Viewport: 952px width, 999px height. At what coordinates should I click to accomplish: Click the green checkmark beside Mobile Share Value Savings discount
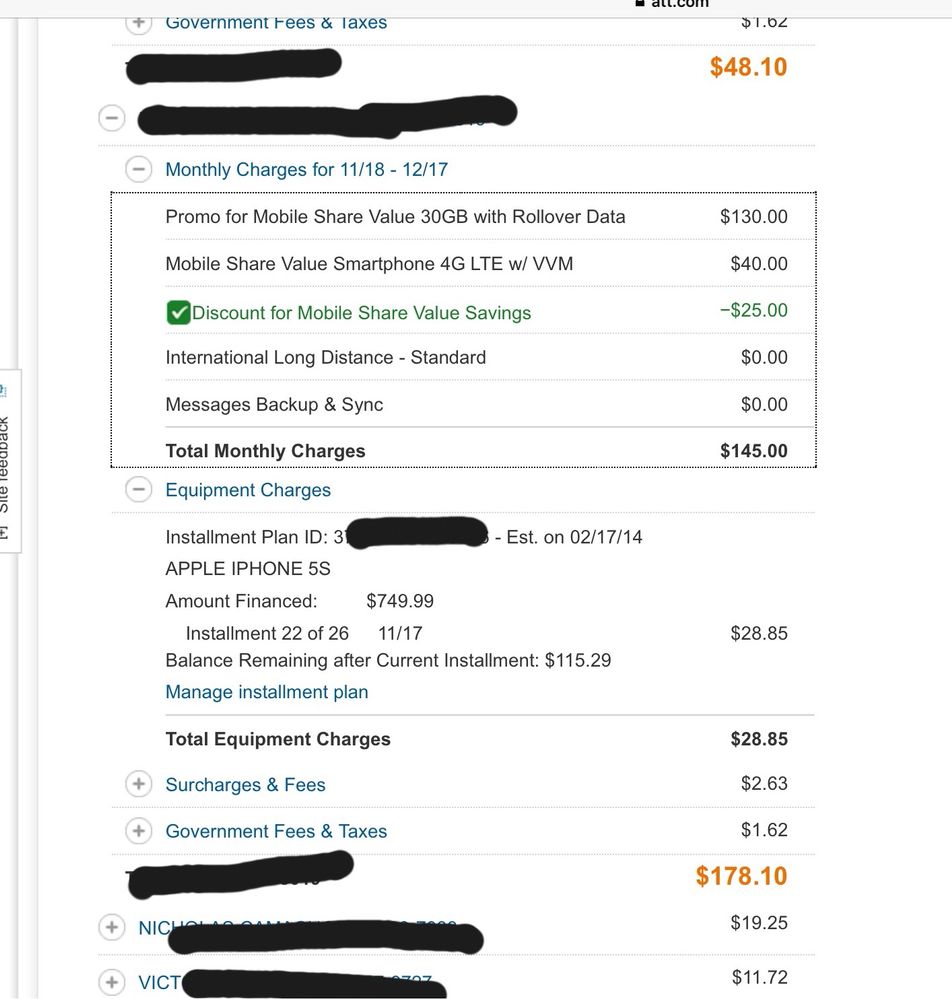click(x=177, y=311)
